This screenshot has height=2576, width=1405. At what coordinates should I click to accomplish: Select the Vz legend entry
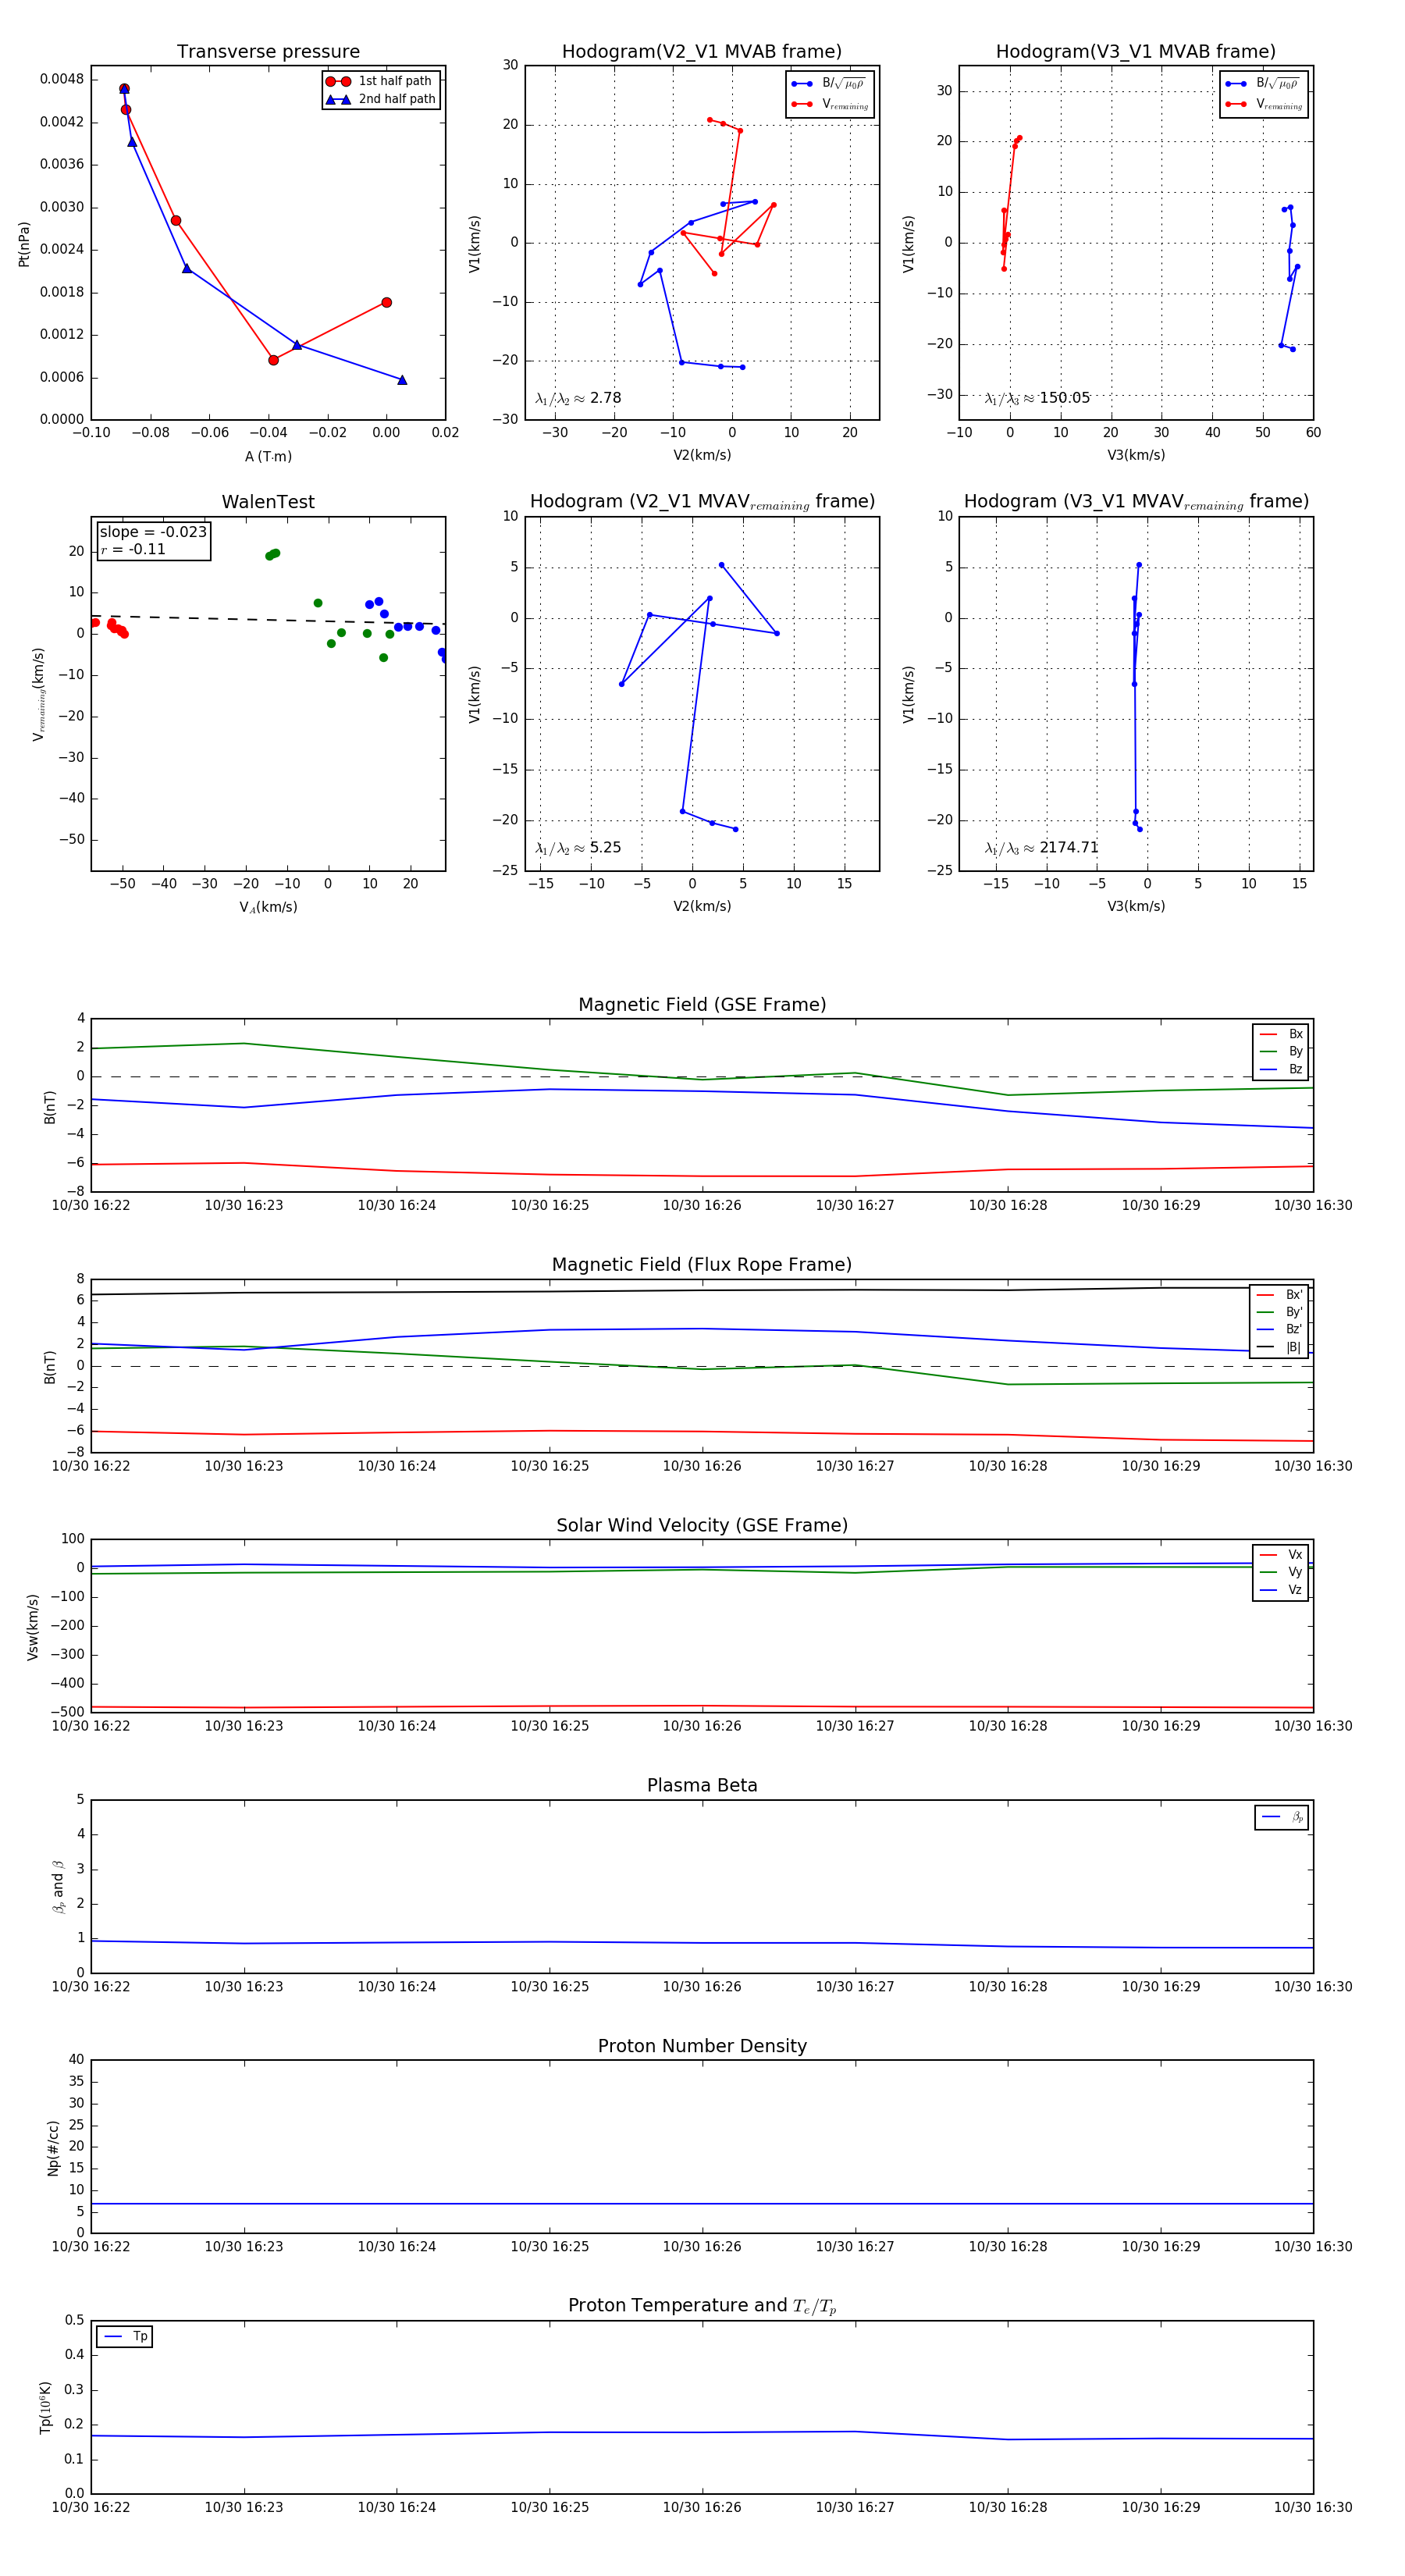point(1281,1590)
